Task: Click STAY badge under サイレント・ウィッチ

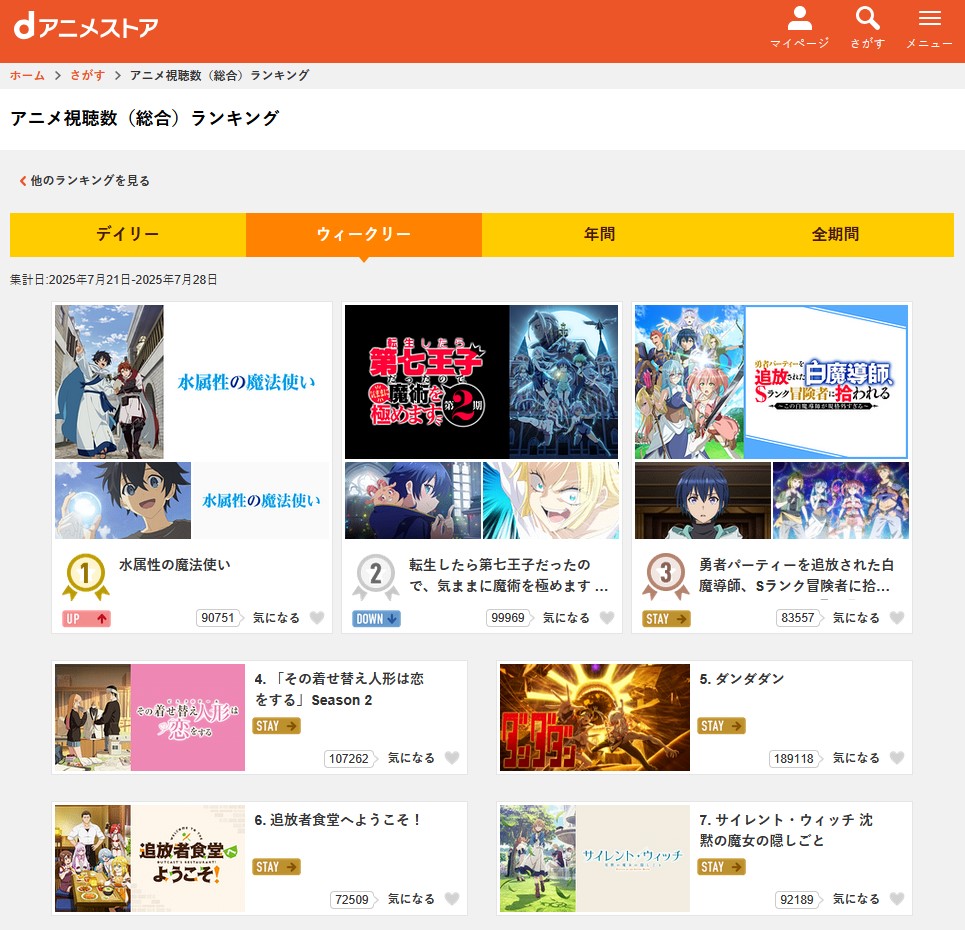Action: (721, 867)
